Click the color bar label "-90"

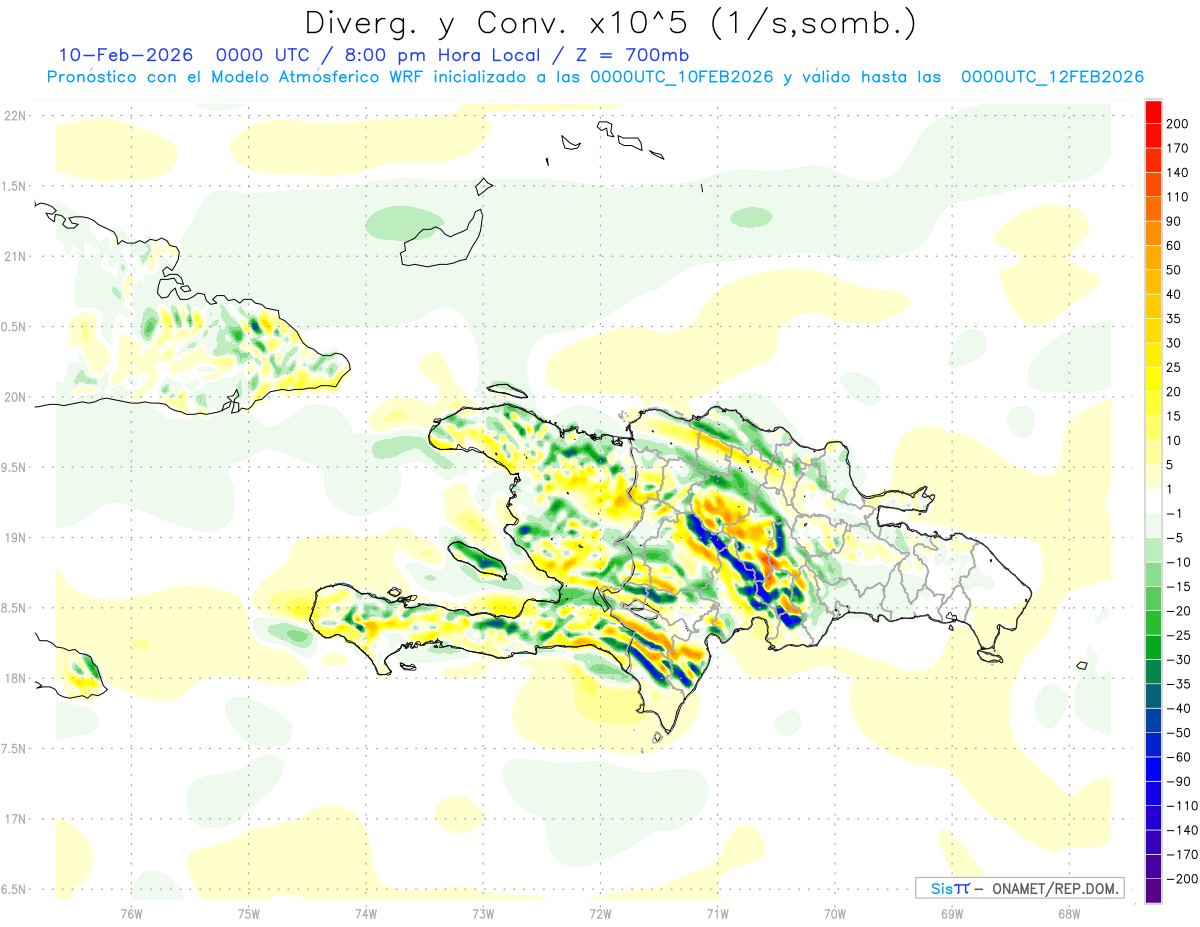coord(1181,781)
